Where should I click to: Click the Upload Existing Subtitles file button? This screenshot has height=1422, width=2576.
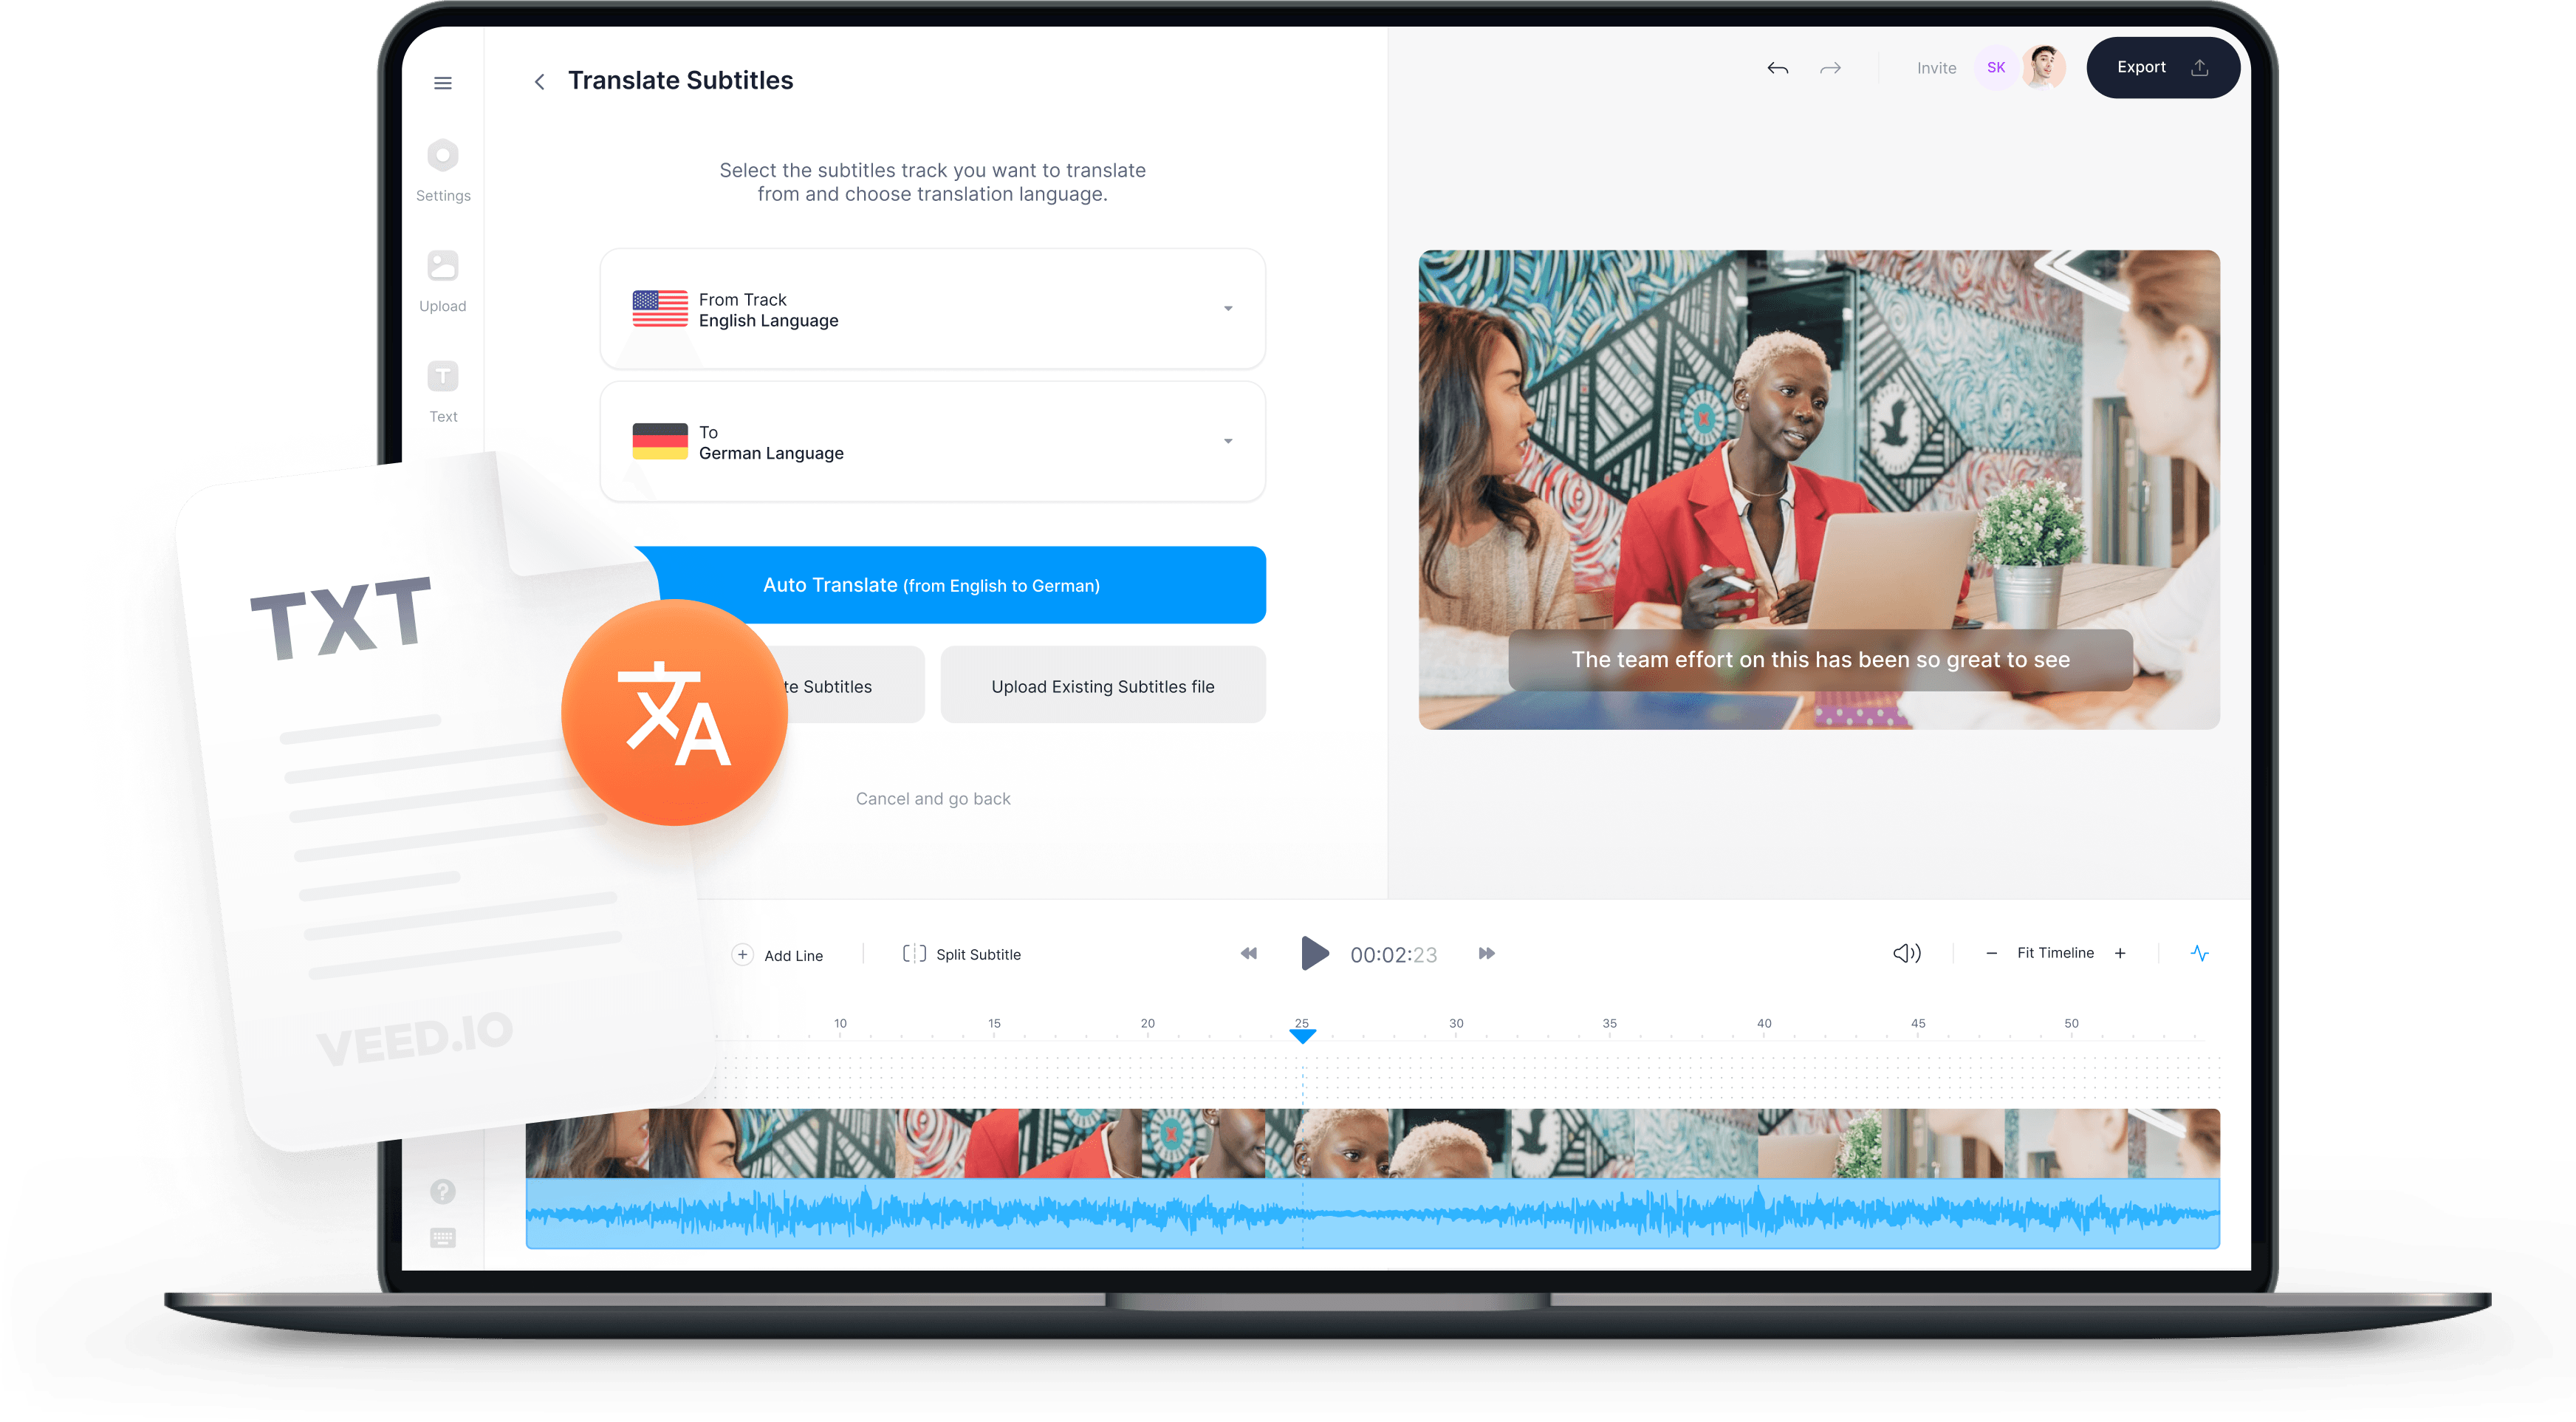point(1103,686)
